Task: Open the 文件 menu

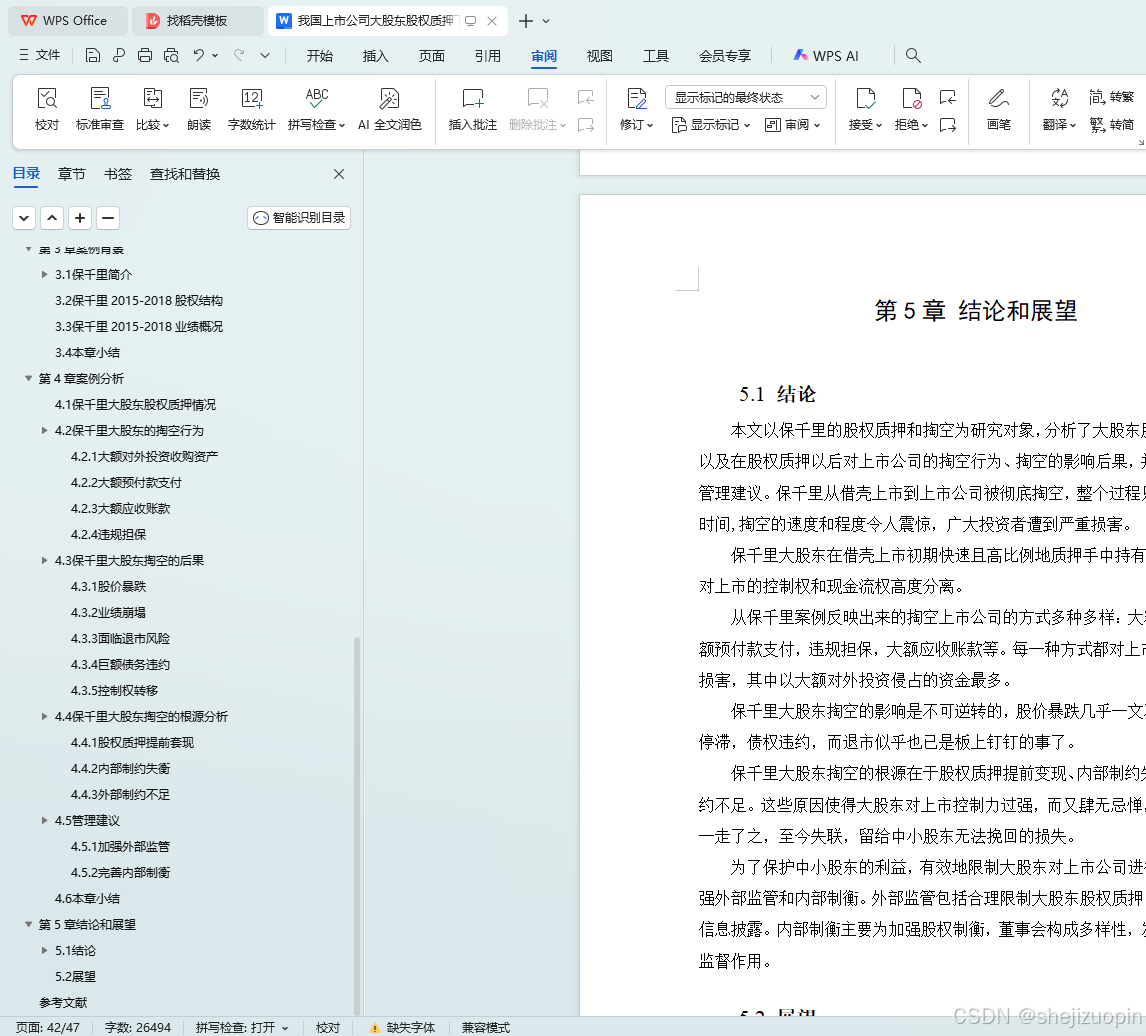Action: 40,56
